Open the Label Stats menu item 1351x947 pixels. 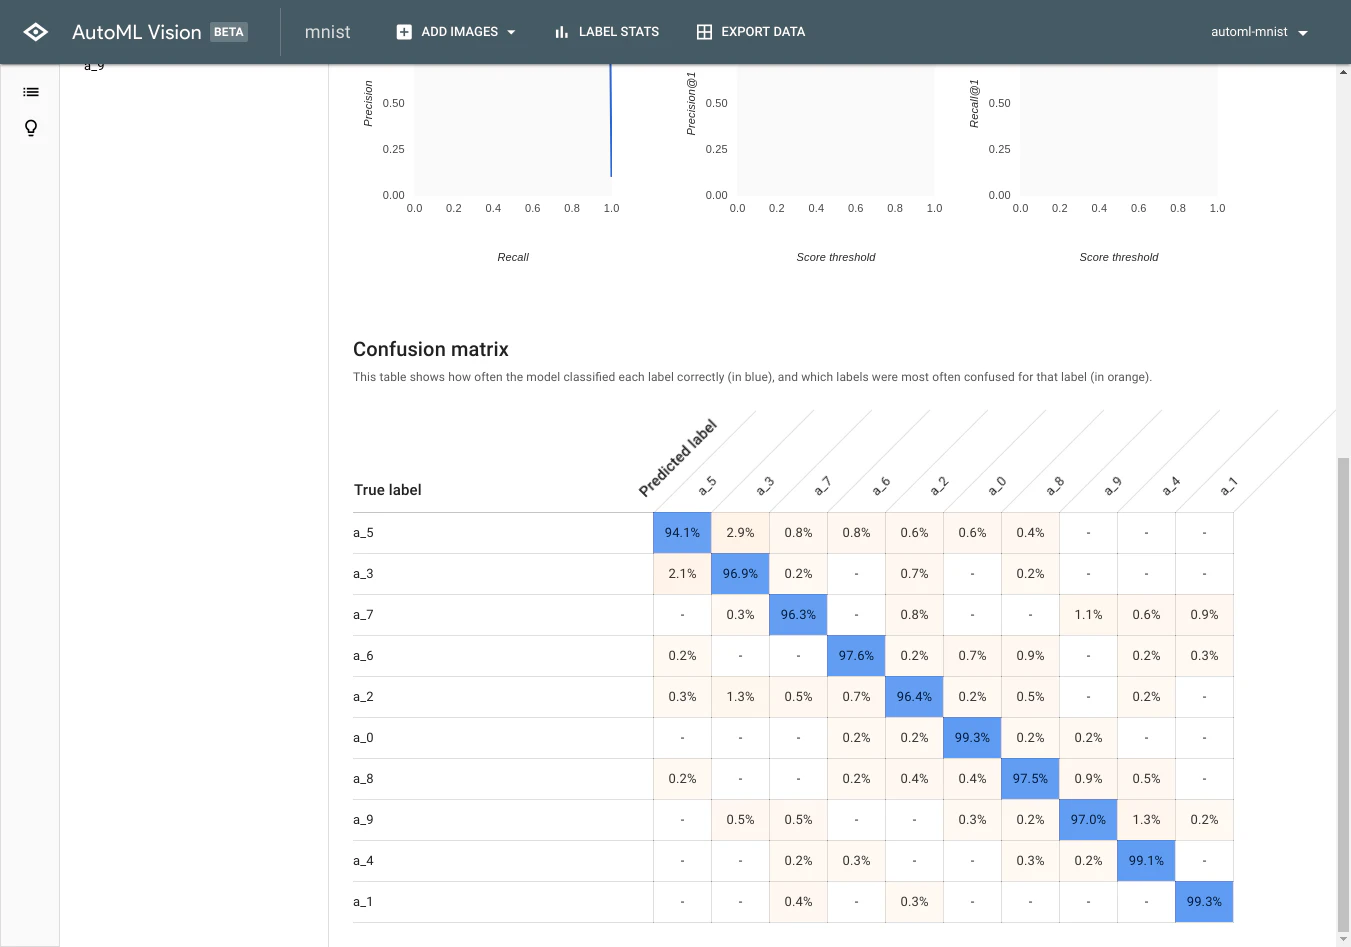pos(607,32)
